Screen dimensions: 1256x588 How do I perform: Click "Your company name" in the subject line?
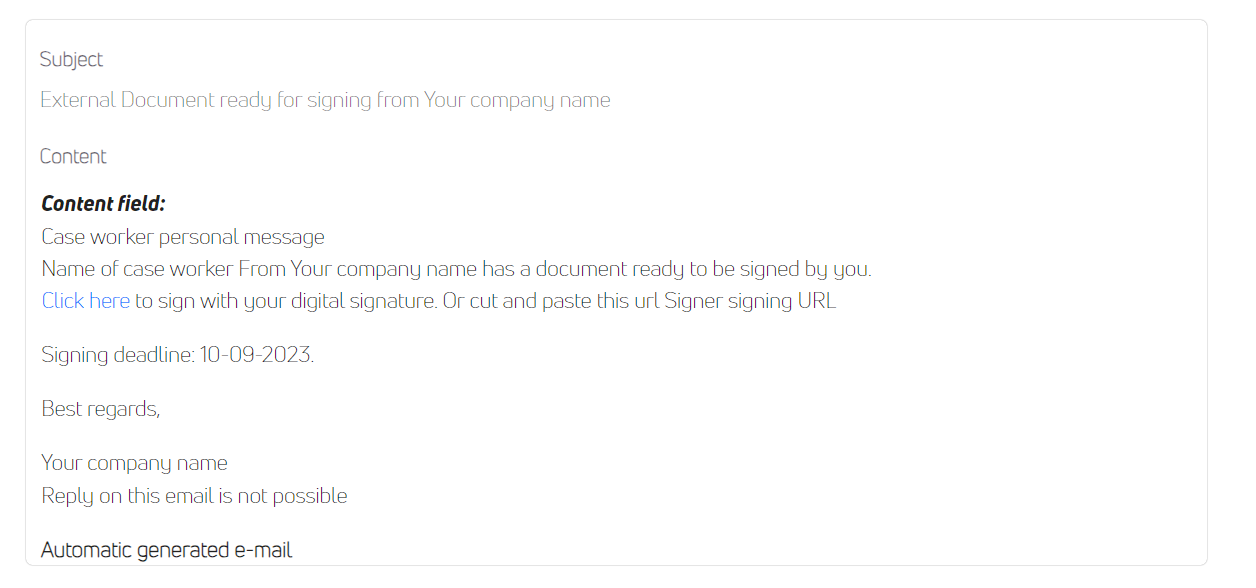(517, 100)
